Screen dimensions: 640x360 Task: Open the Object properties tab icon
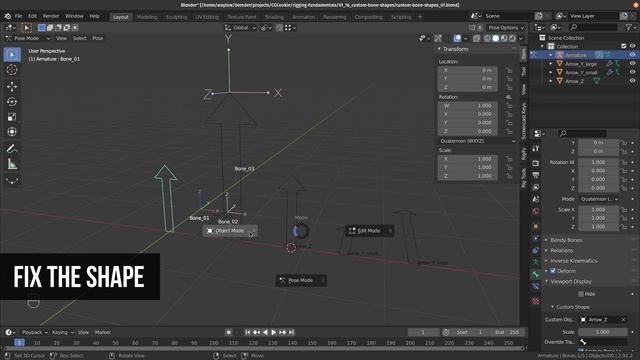(536, 227)
